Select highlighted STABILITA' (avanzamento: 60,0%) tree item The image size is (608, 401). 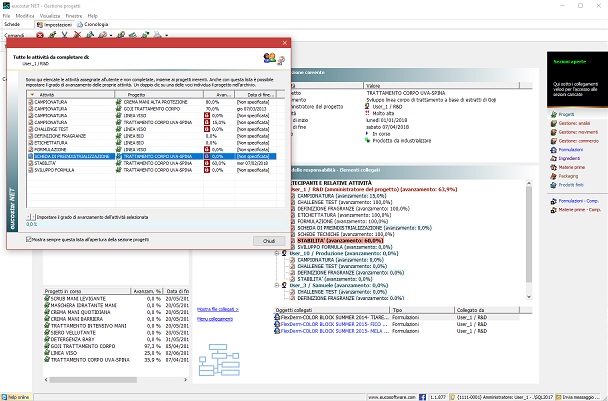tap(340, 240)
